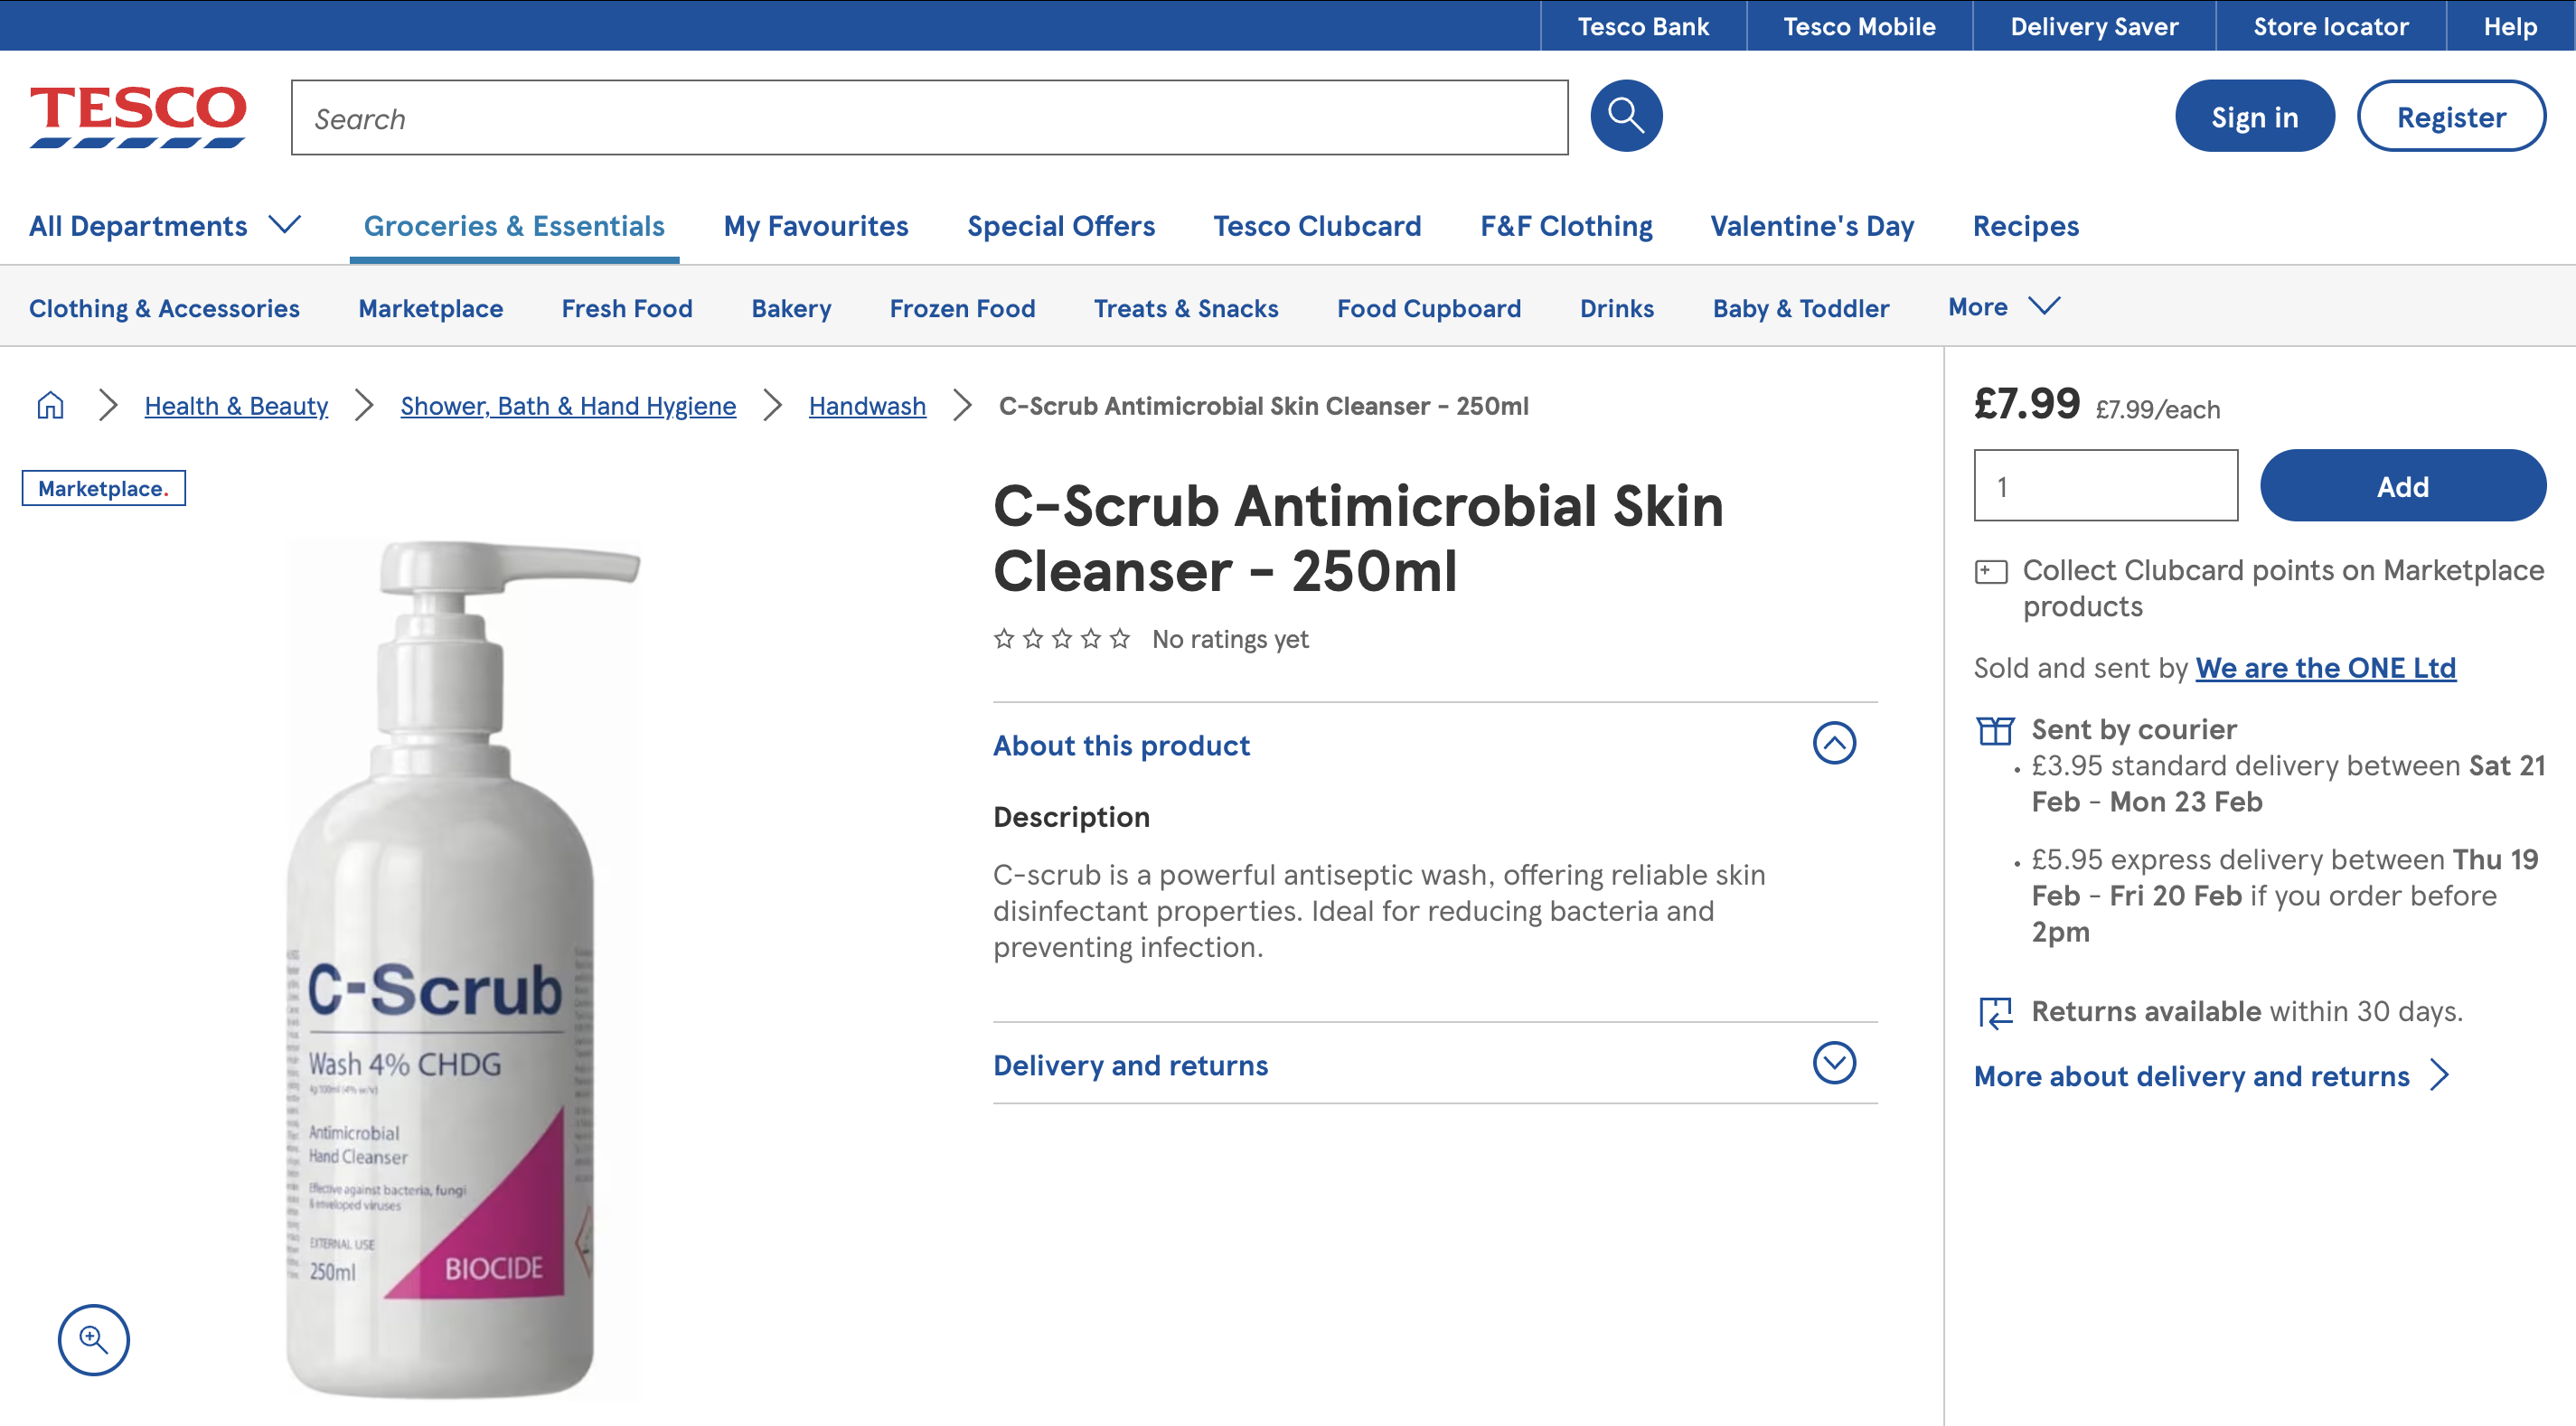Open the Special Offers menu
The height and width of the screenshot is (1426, 2576).
[1060, 226]
